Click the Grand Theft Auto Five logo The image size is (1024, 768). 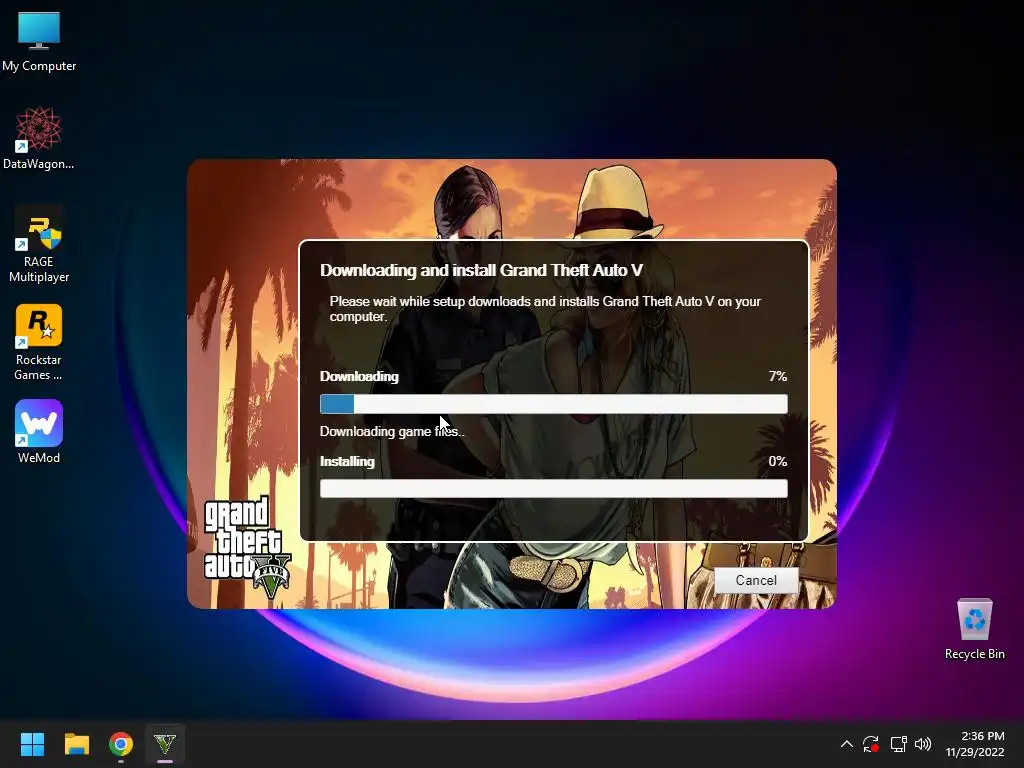[x=247, y=547]
